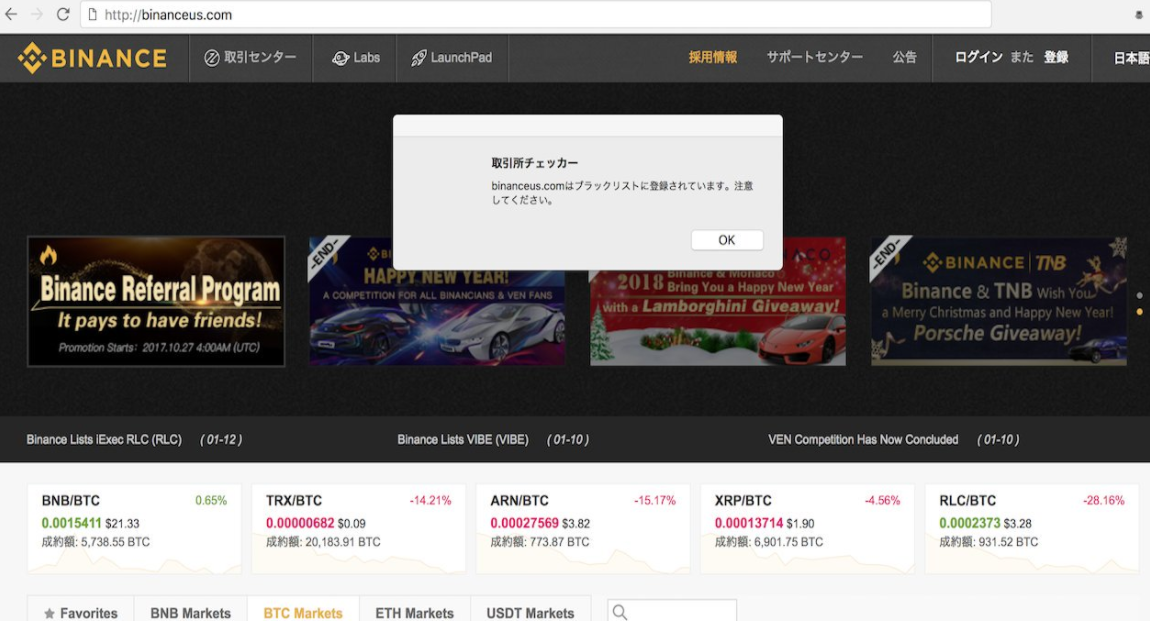Screen dimensions: 1150x621
Task: Open the サポートセンター link
Action: pyautogui.click(x=815, y=57)
